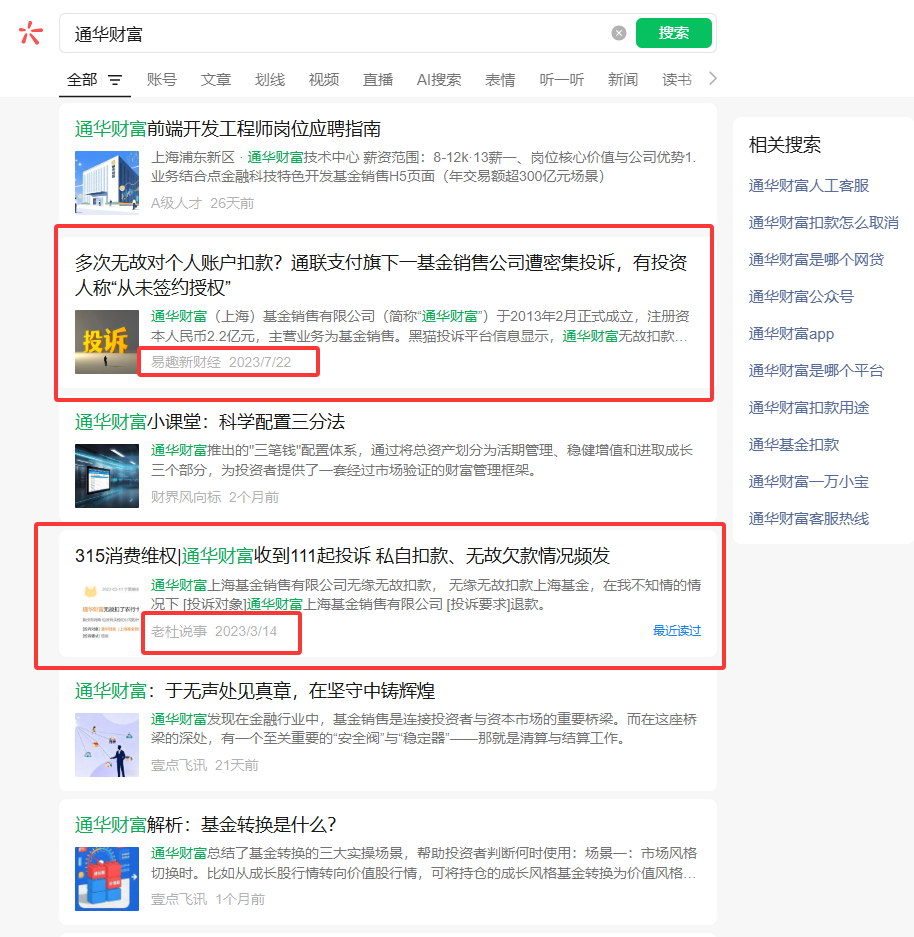The height and width of the screenshot is (937, 914).
Task: Open article 前端开发工程师岗位应聘指南
Action: (228, 129)
